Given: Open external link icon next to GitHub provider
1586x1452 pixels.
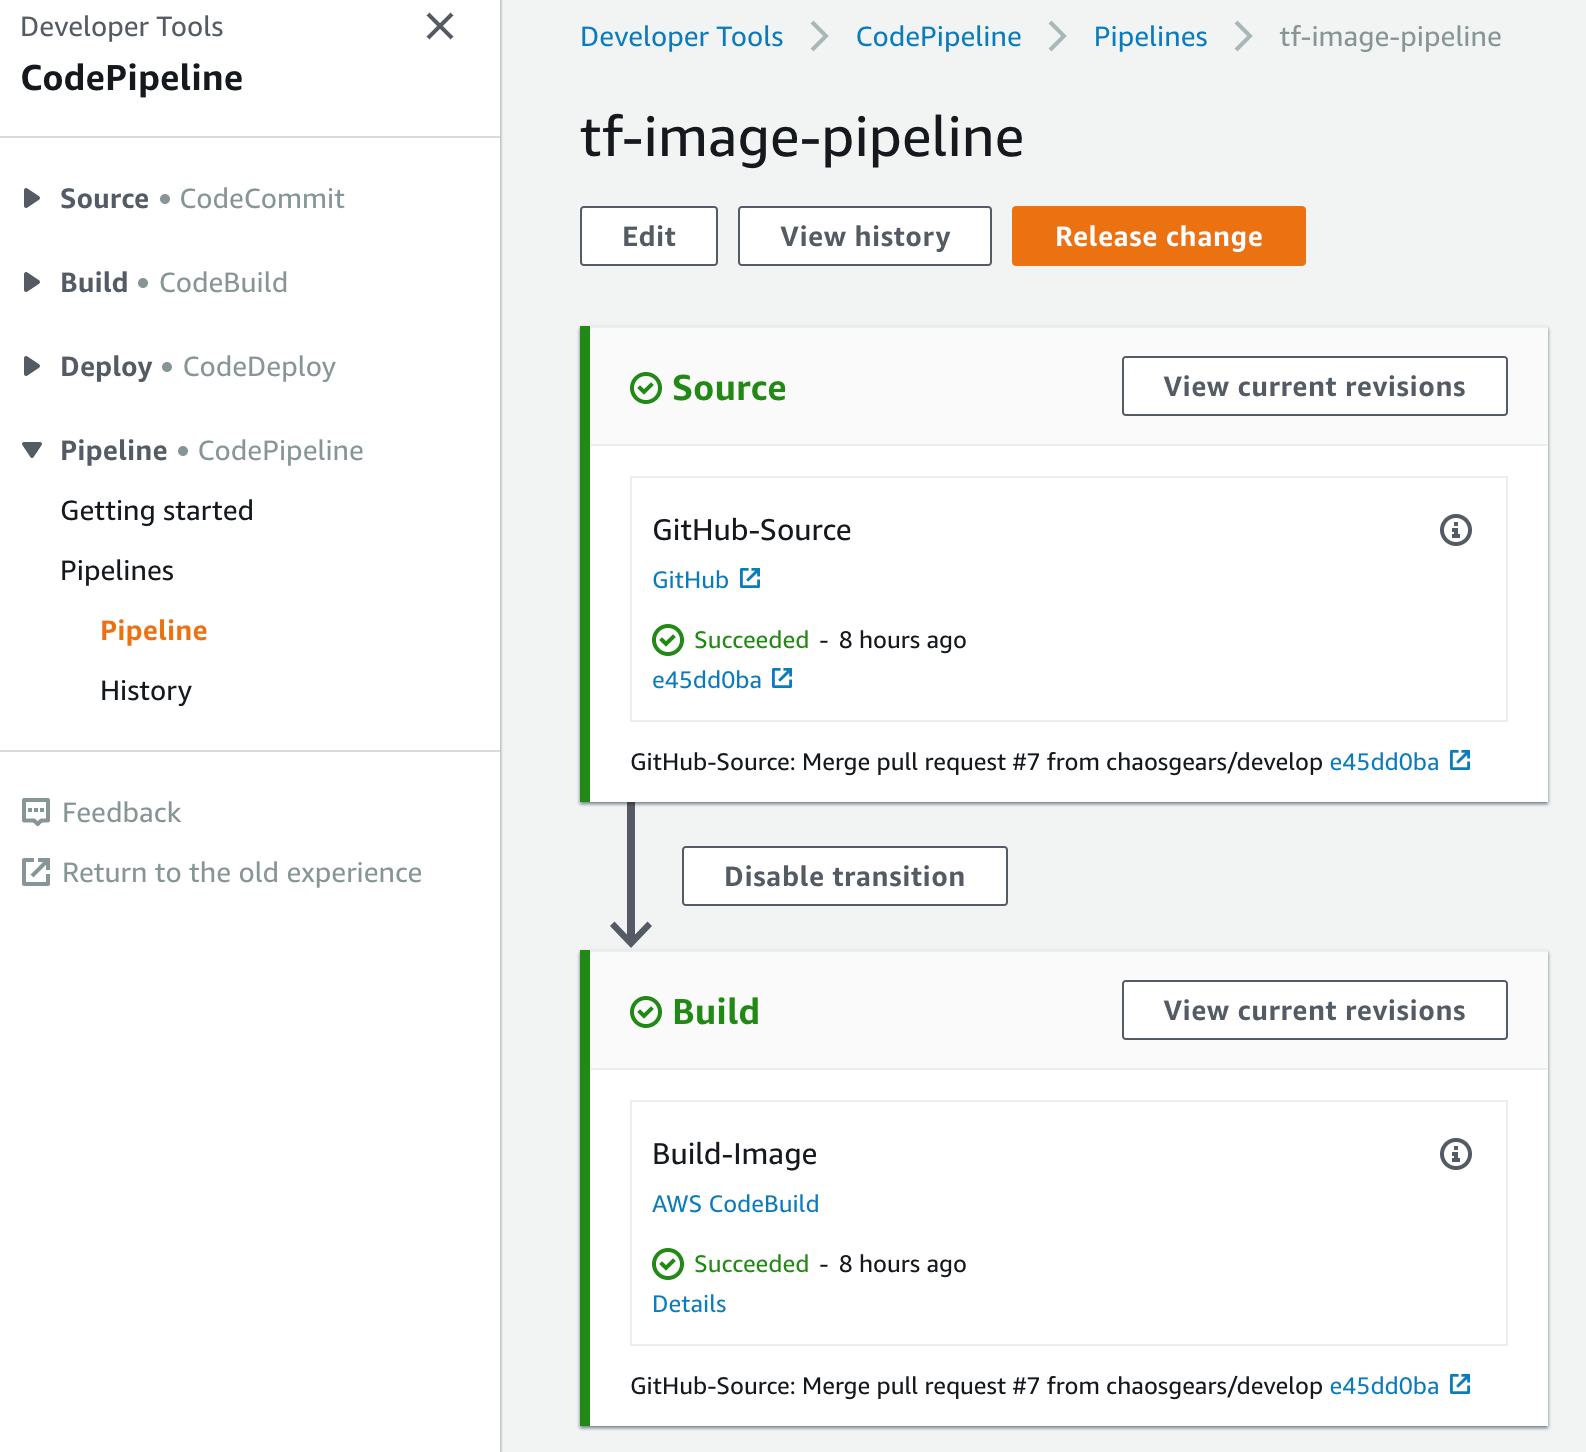Looking at the screenshot, I should coord(750,579).
